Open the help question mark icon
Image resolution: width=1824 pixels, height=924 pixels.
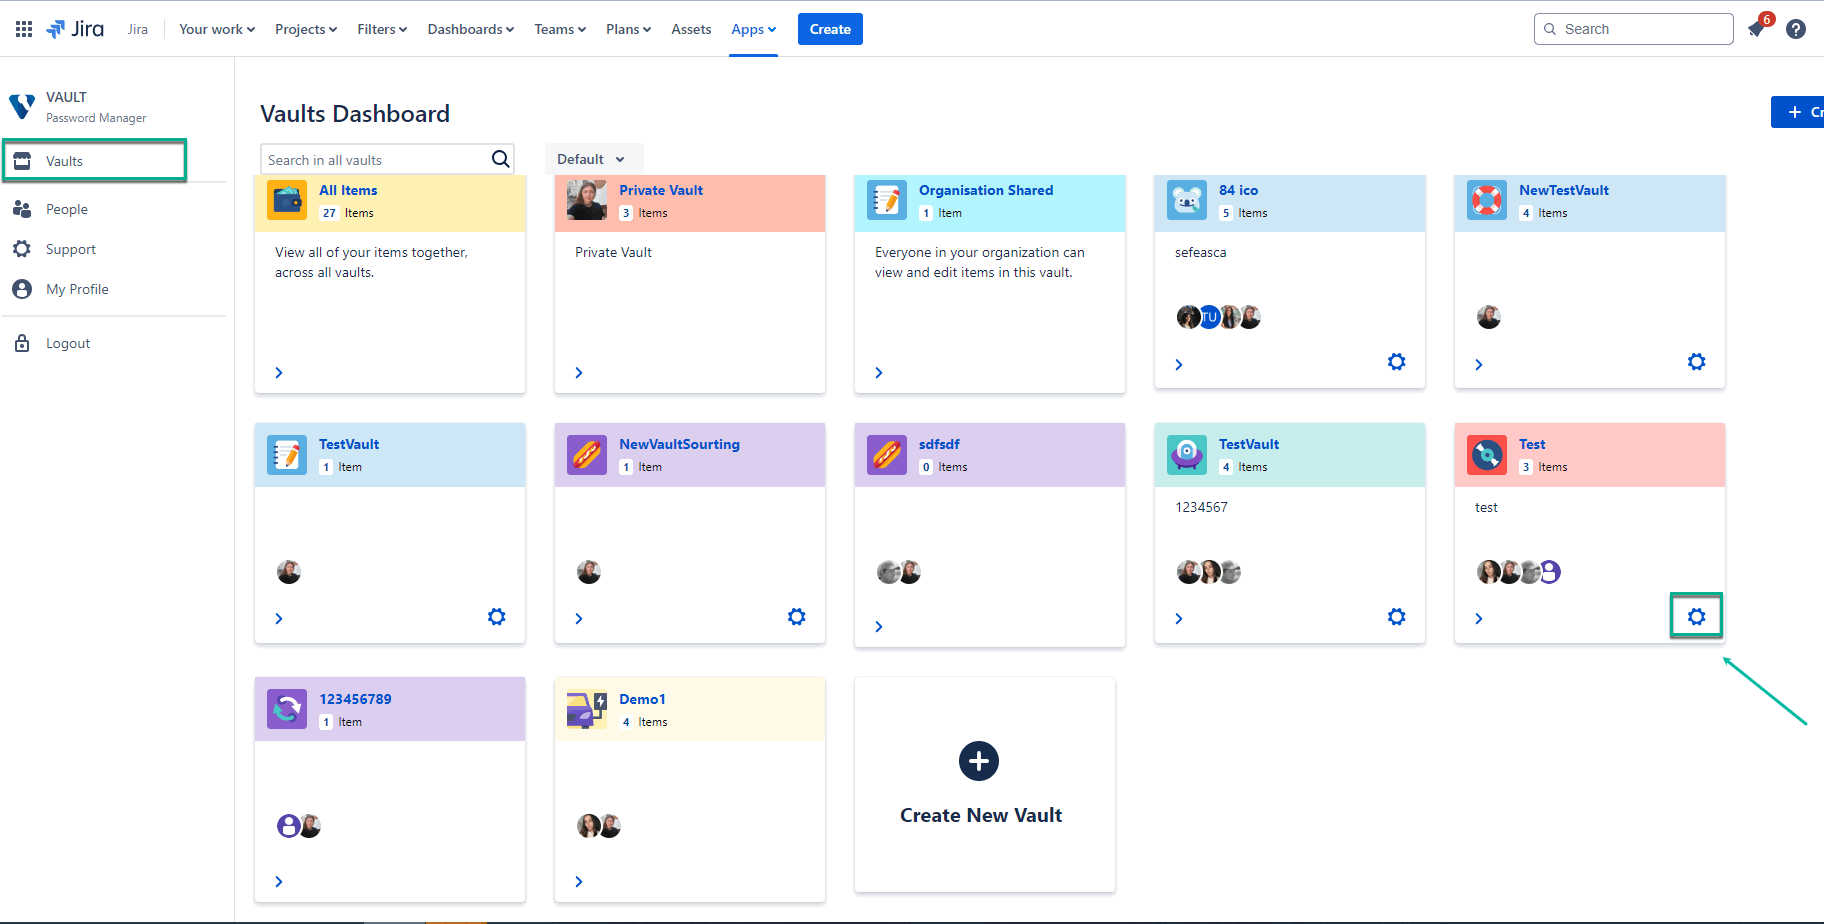coord(1796,29)
